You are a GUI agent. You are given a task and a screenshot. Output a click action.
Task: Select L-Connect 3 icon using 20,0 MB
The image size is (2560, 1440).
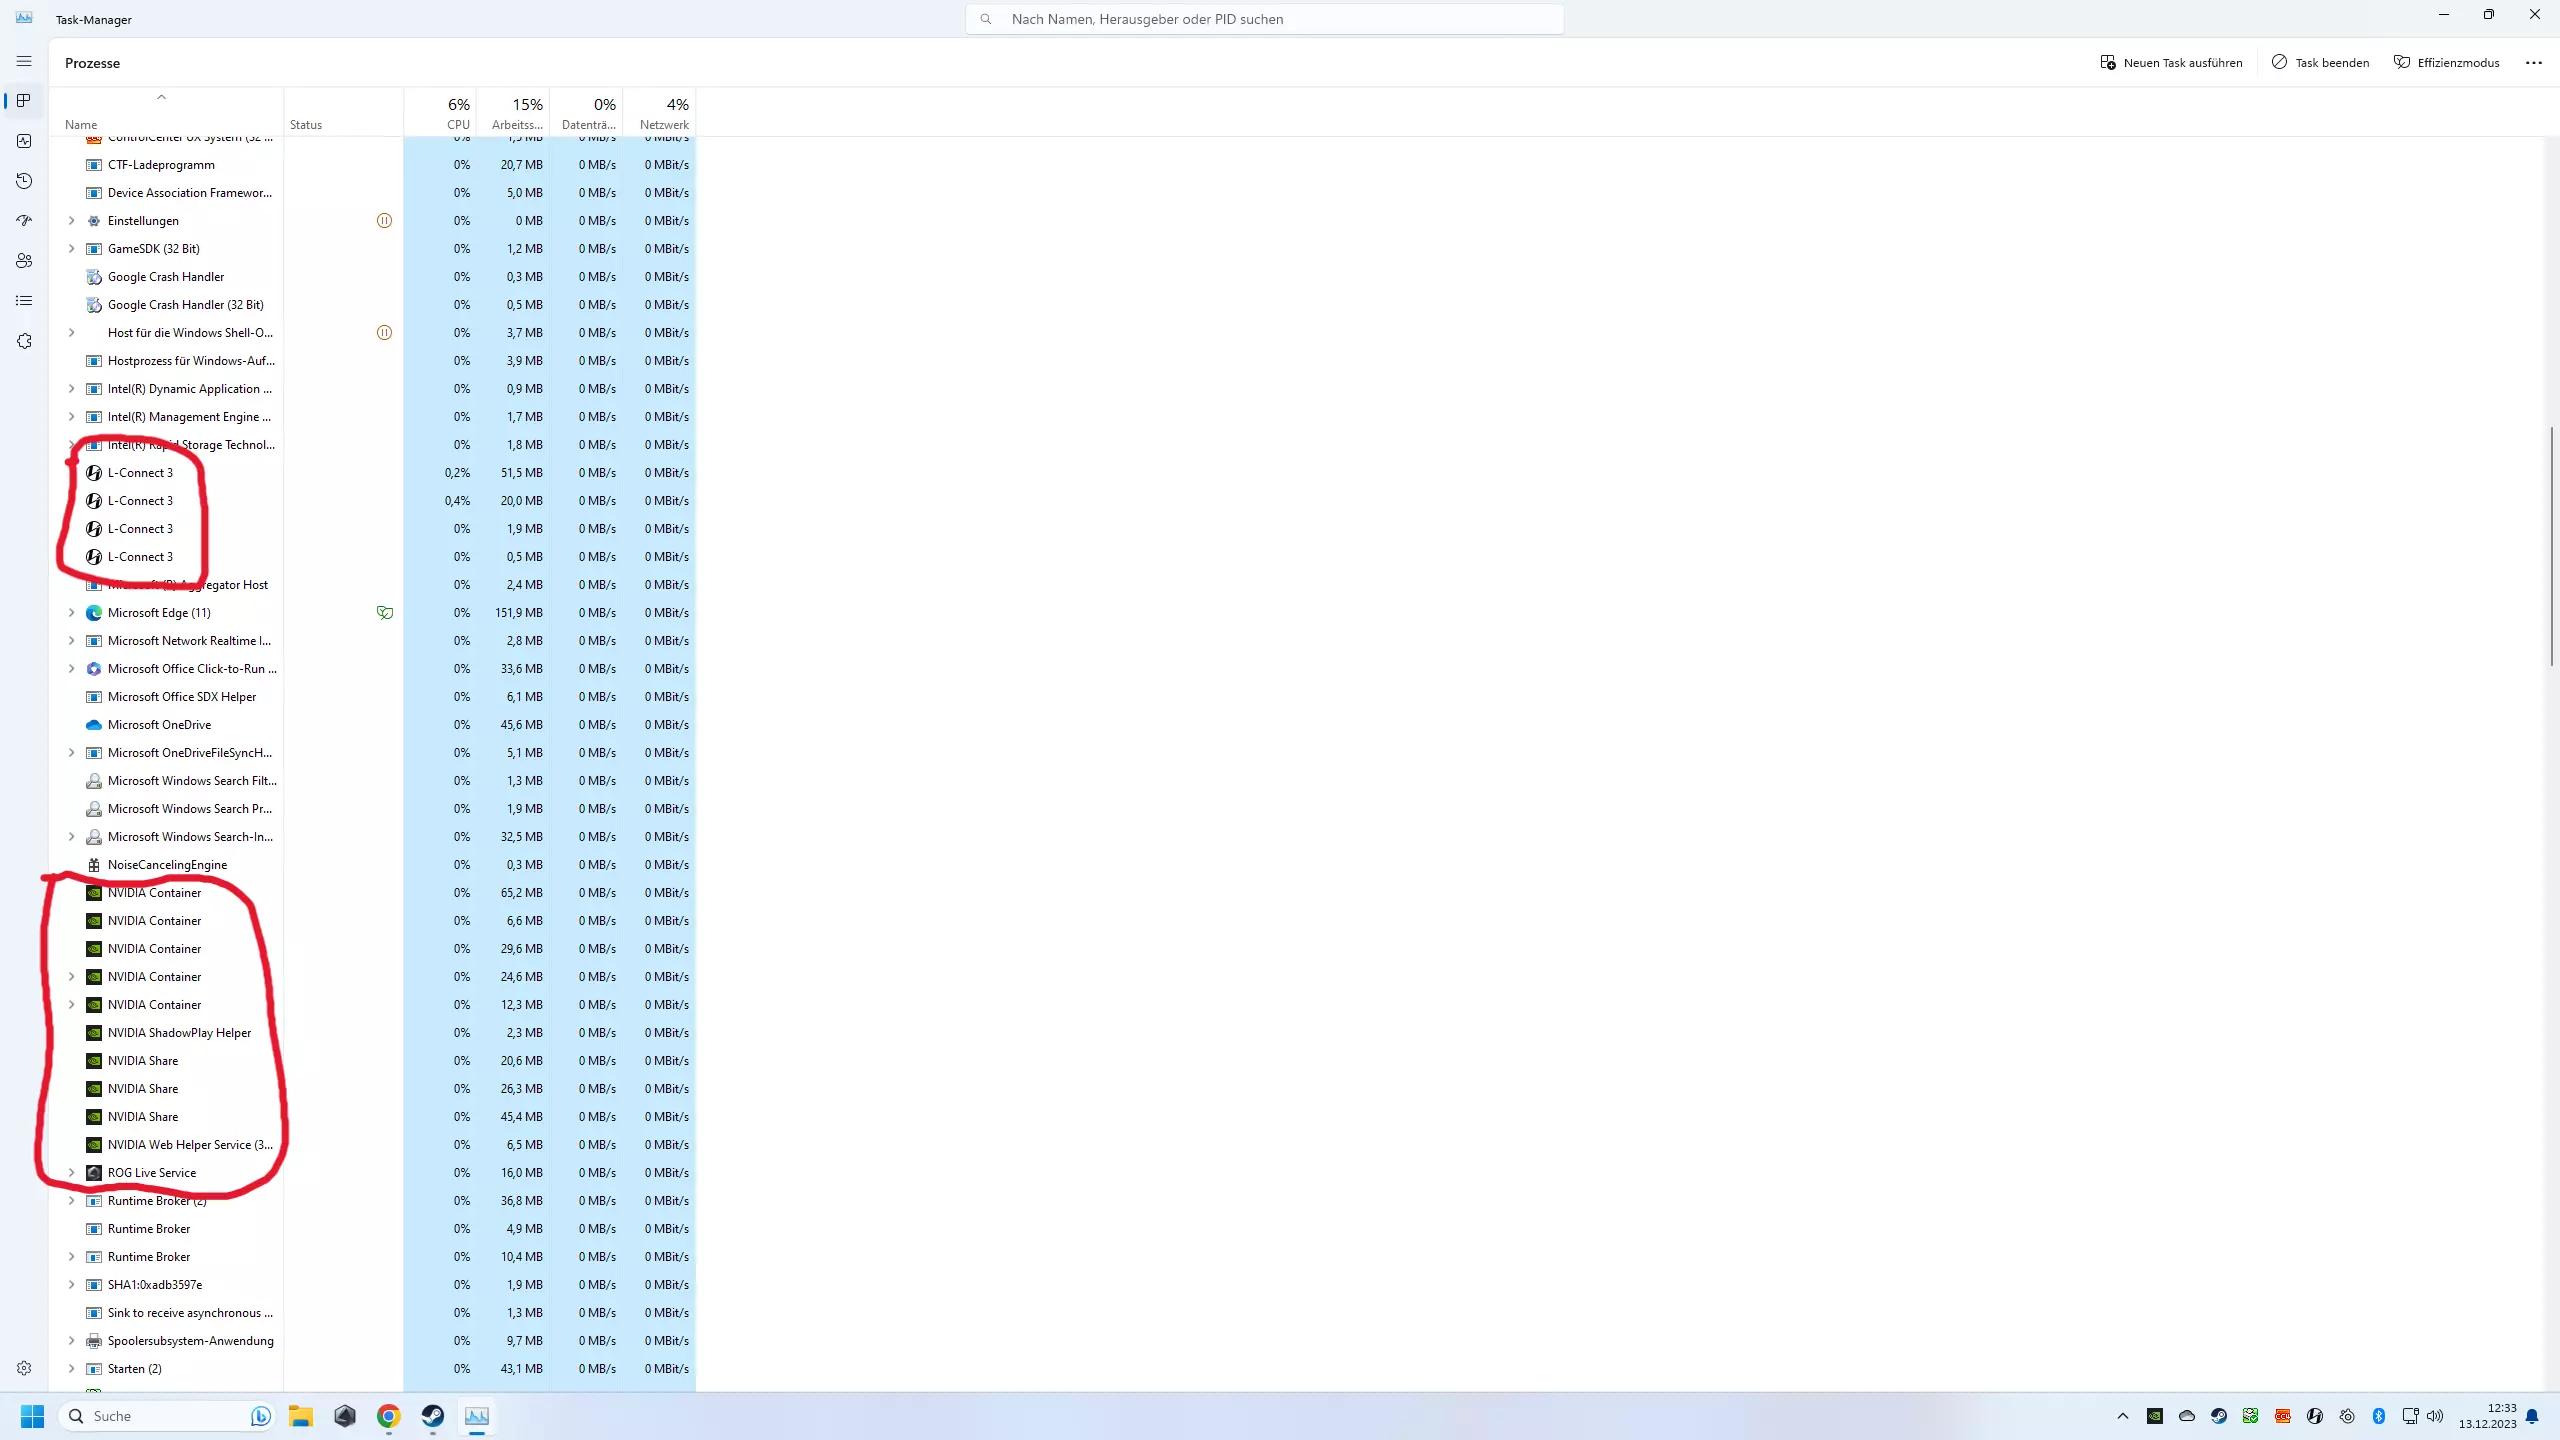pos(94,501)
